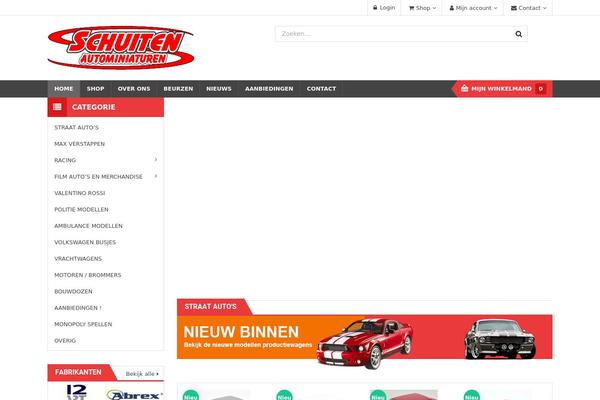Select the Monopoly Spellen category

[83, 324]
